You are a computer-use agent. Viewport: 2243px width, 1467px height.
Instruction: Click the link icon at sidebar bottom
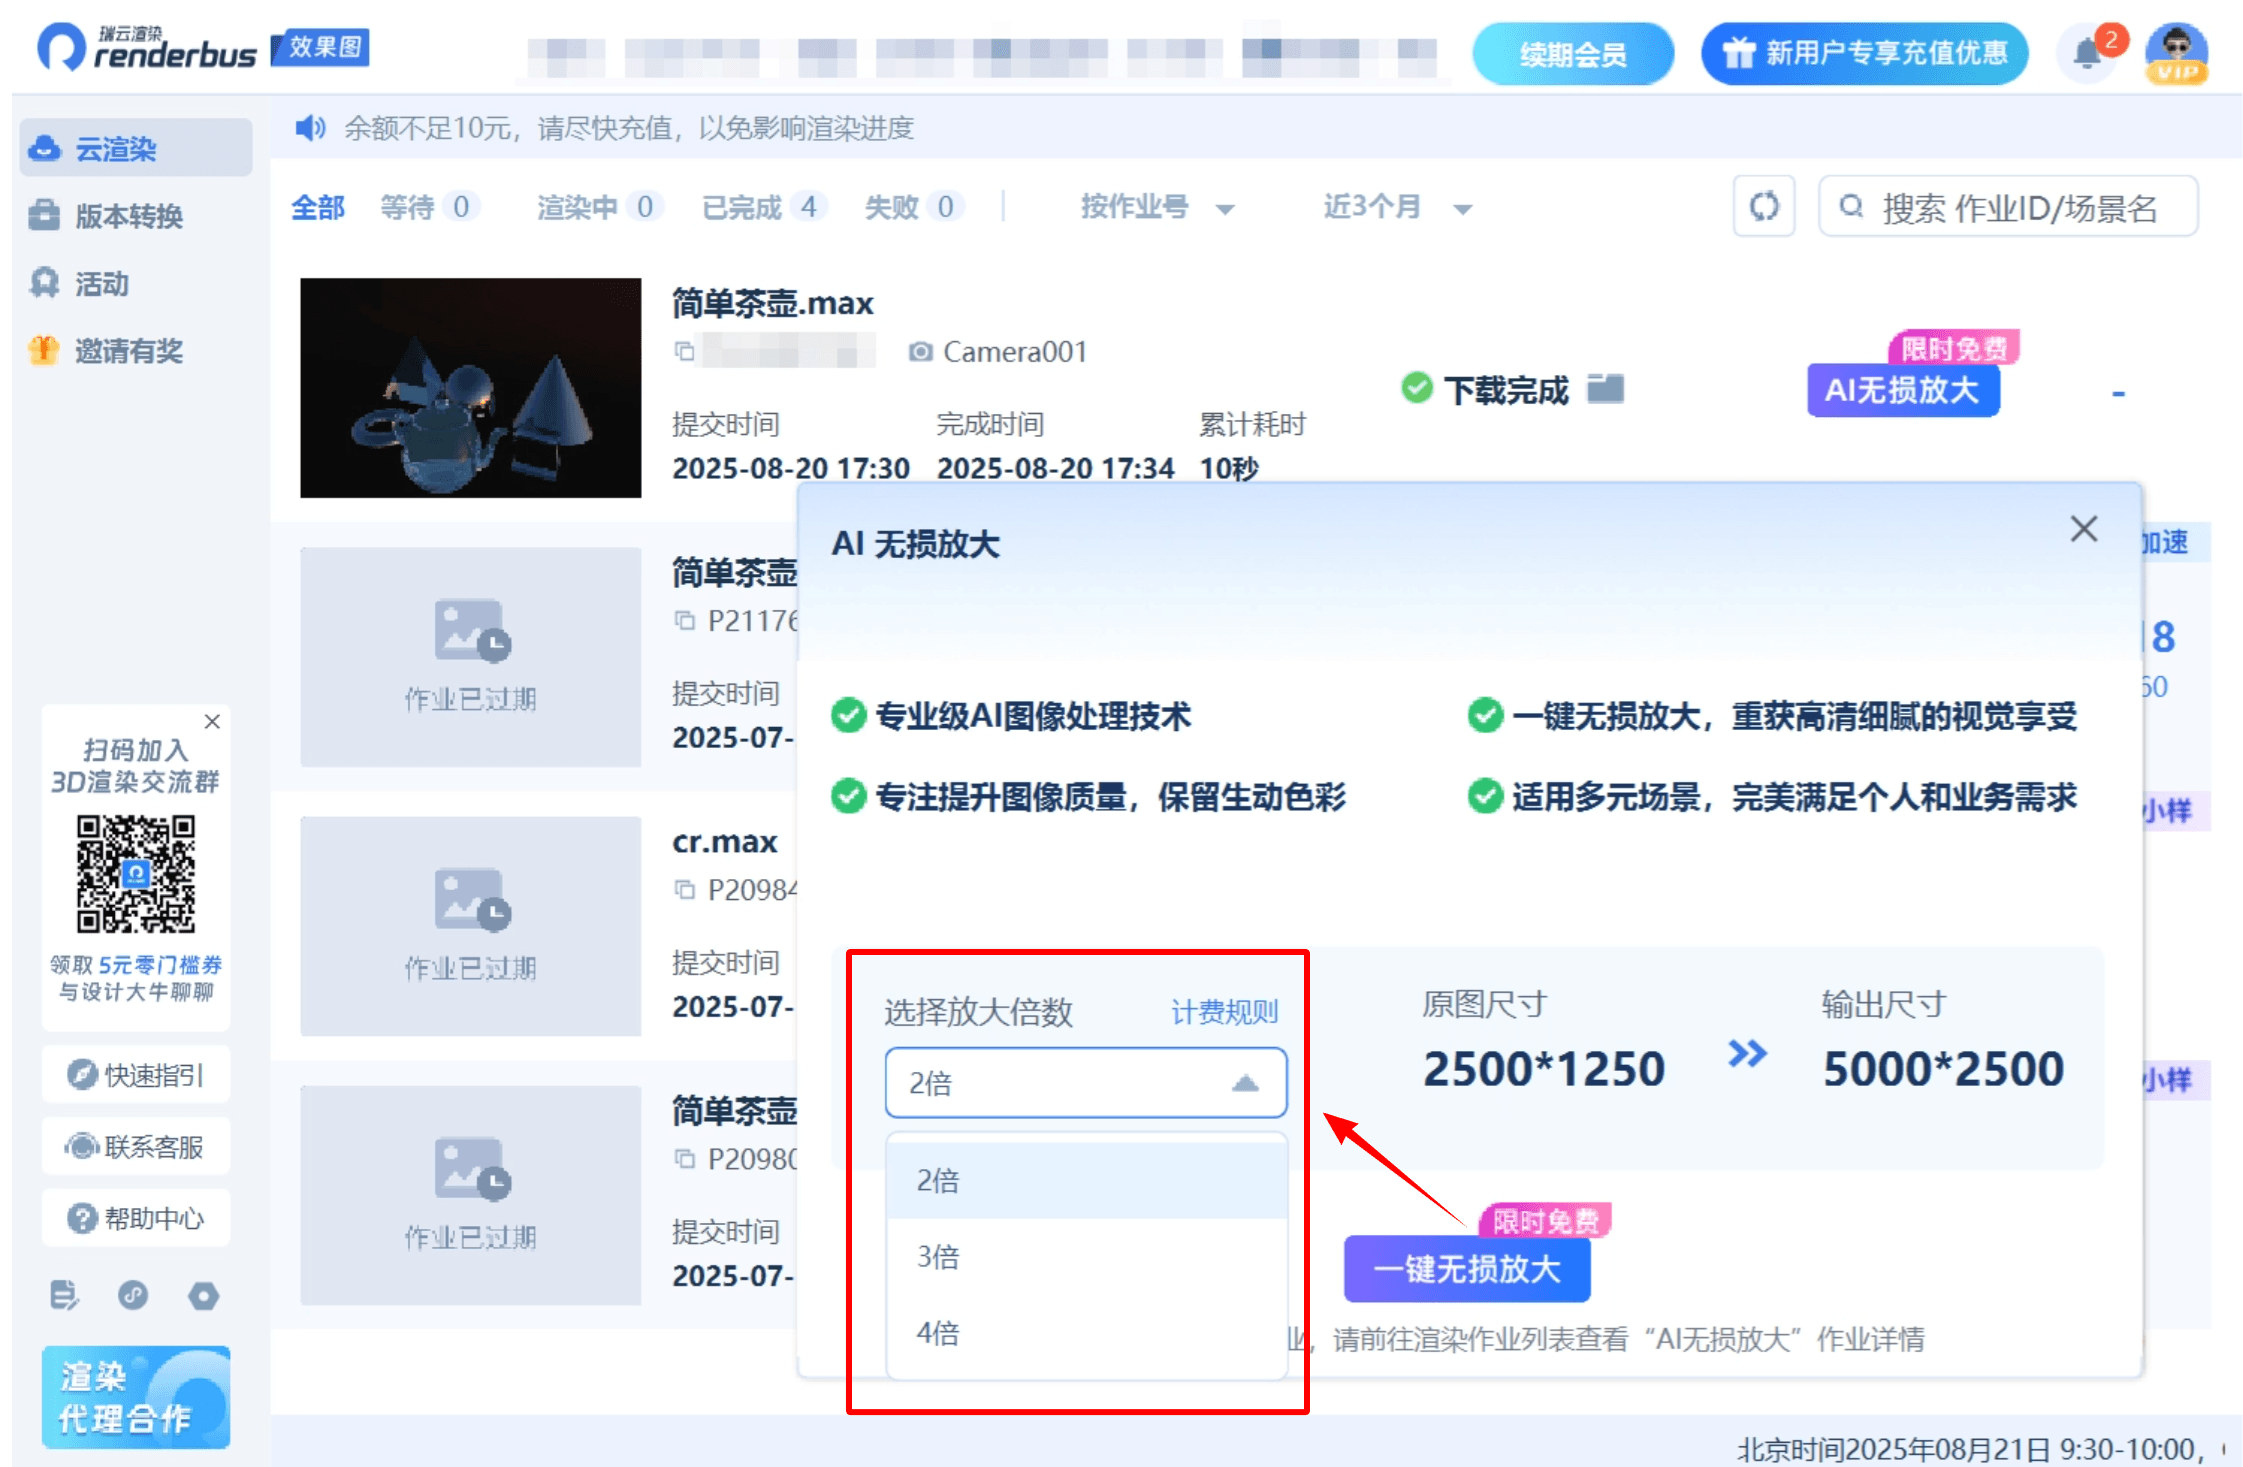click(x=133, y=1295)
